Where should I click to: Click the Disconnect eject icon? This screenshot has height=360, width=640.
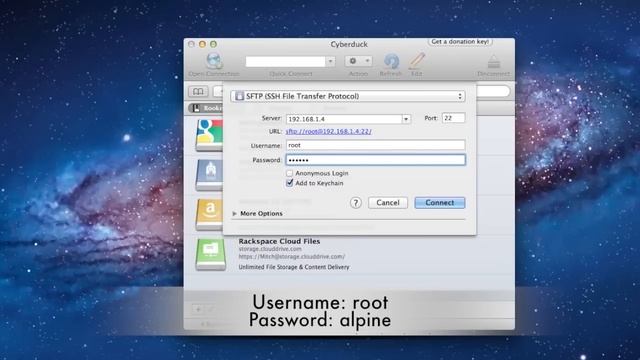coord(493,62)
